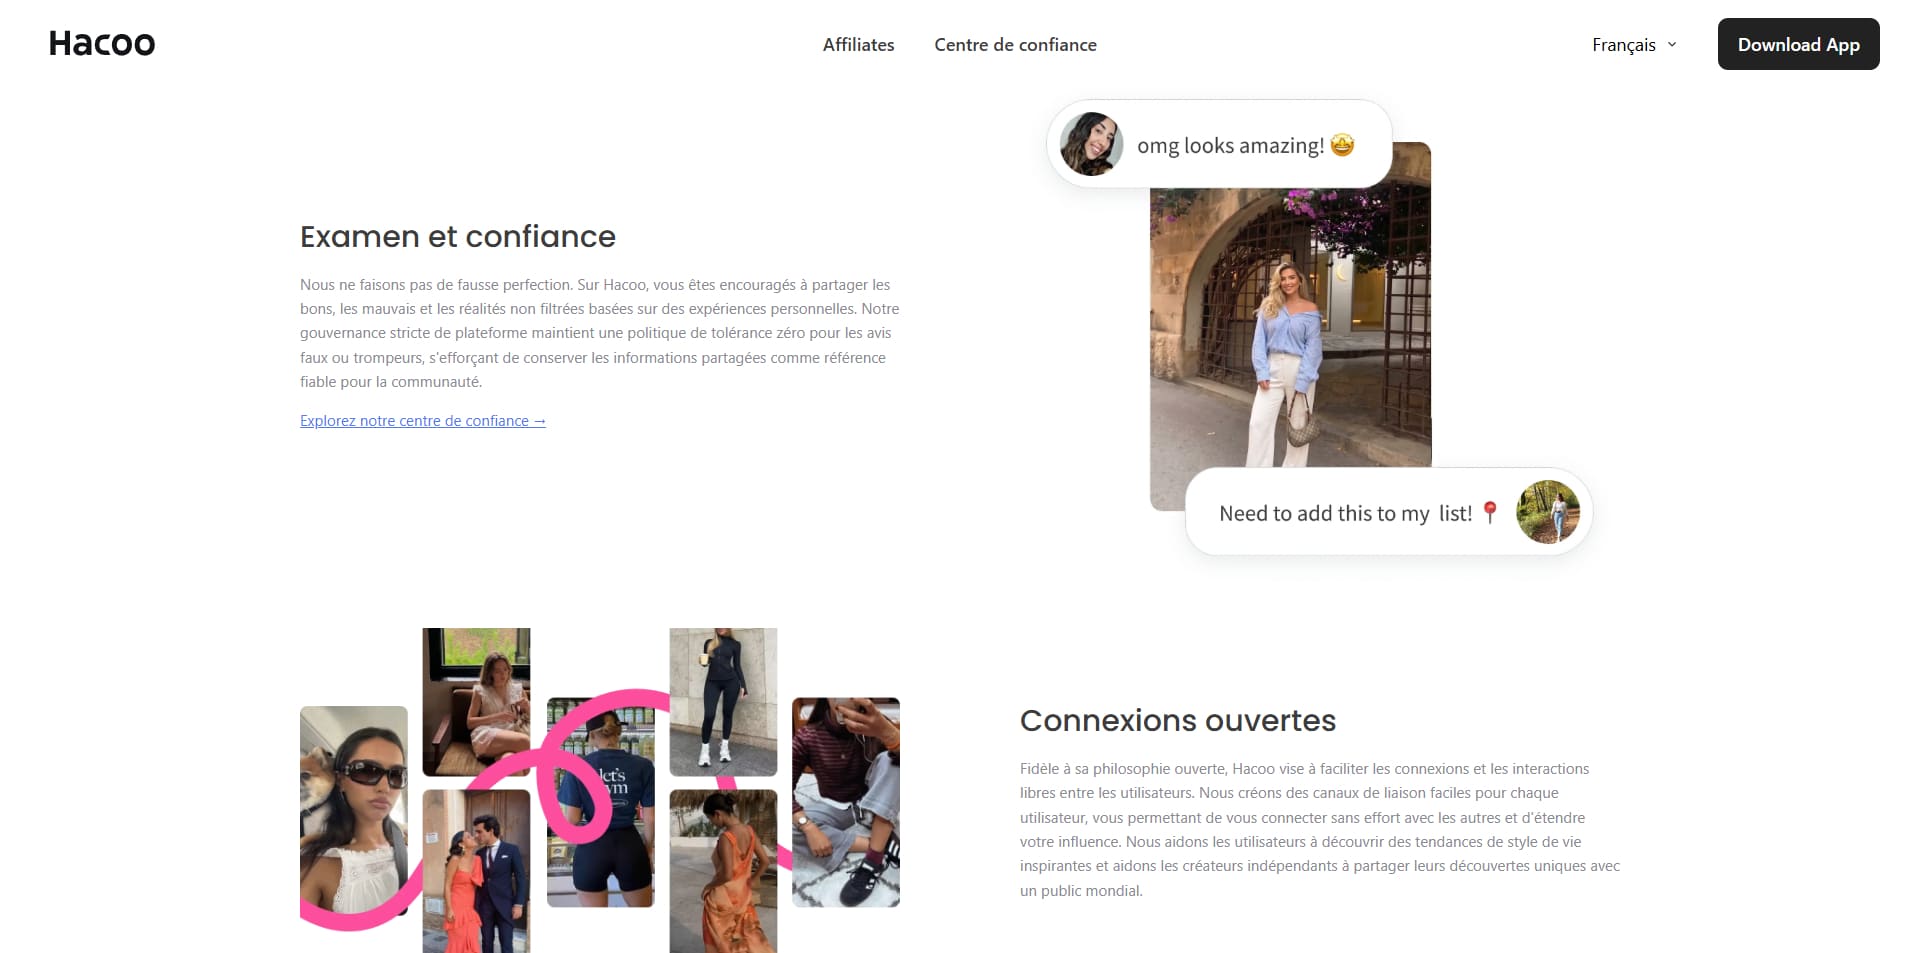Click the avatar in the omg looks amazing bubble
Viewport: 1920px width, 953px height.
coord(1091,144)
